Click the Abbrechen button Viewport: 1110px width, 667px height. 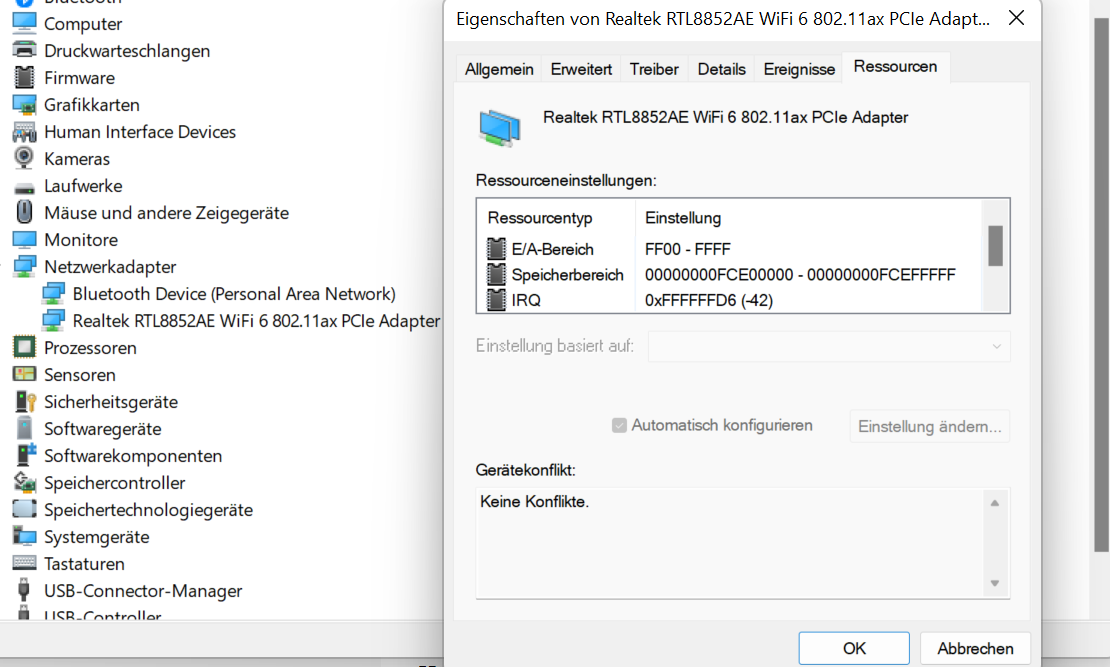975,648
